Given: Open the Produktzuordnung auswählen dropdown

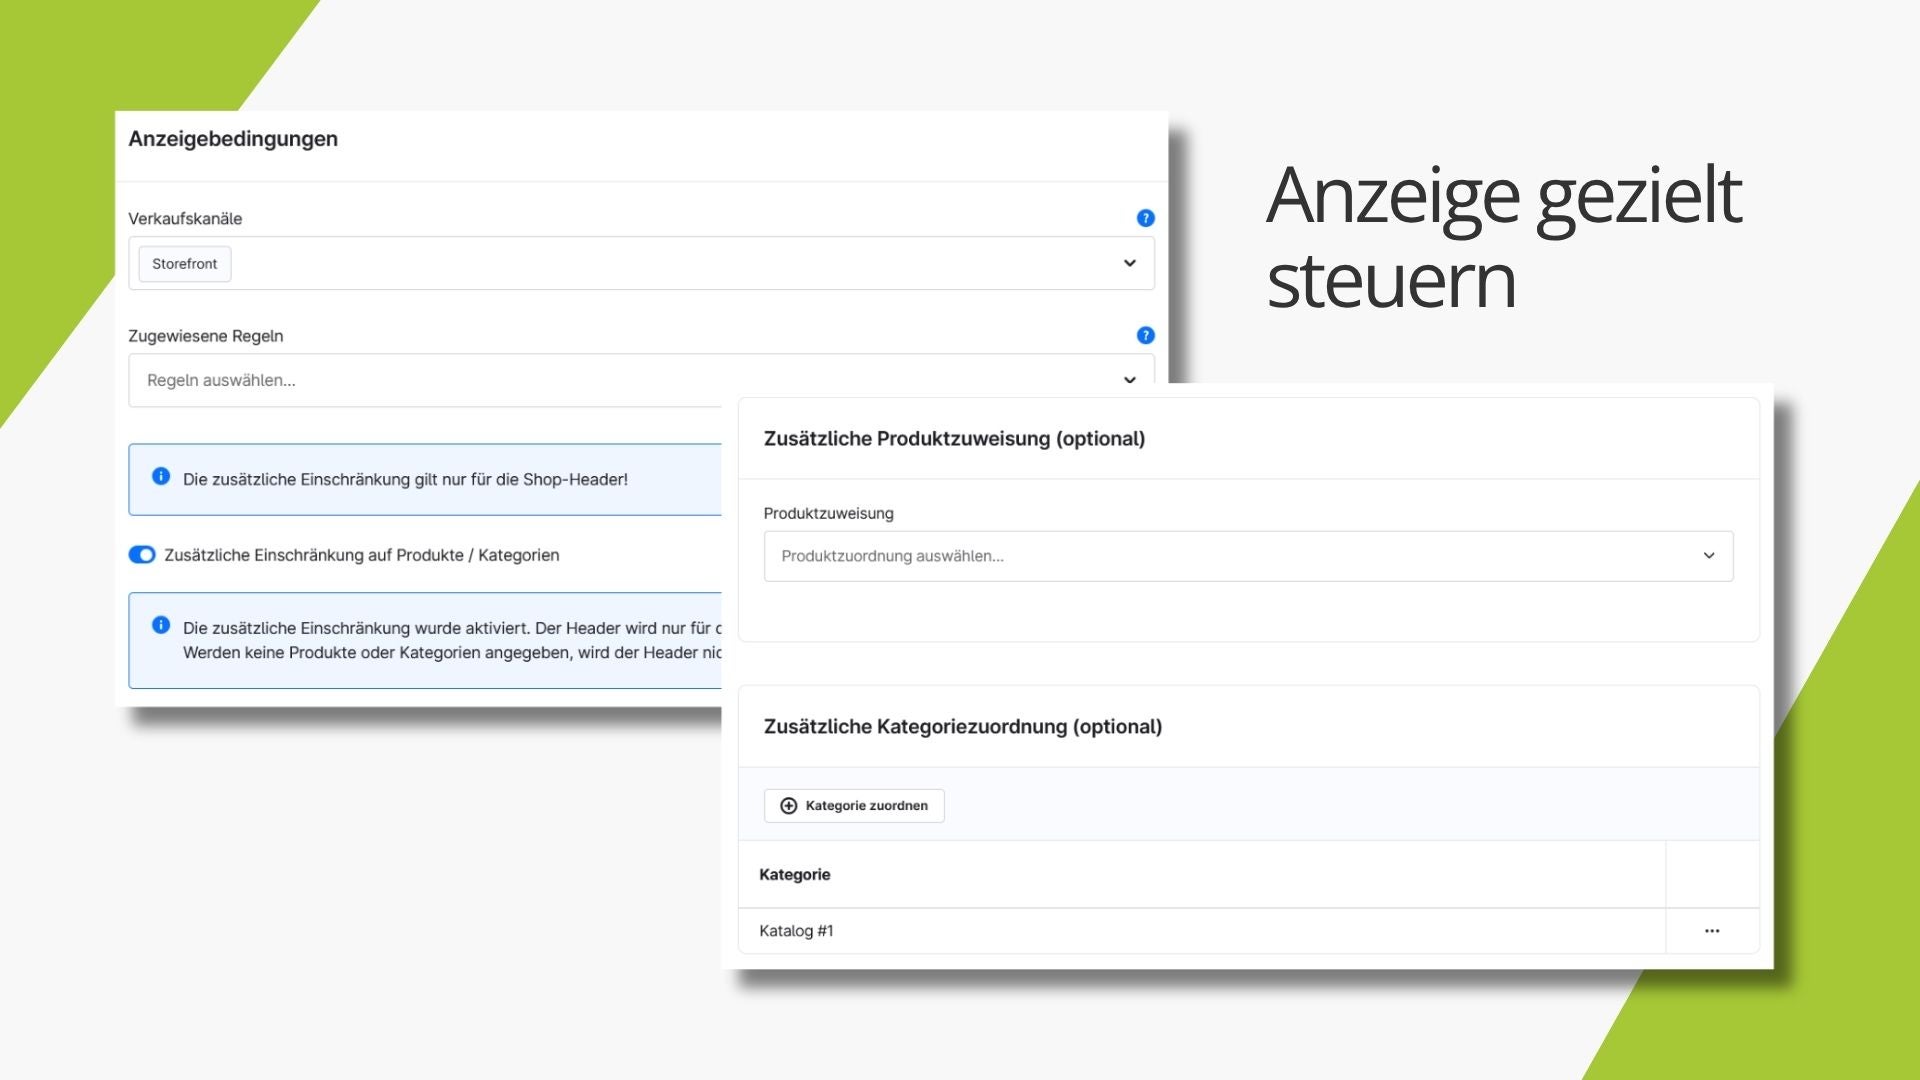Looking at the screenshot, I should (1248, 556).
